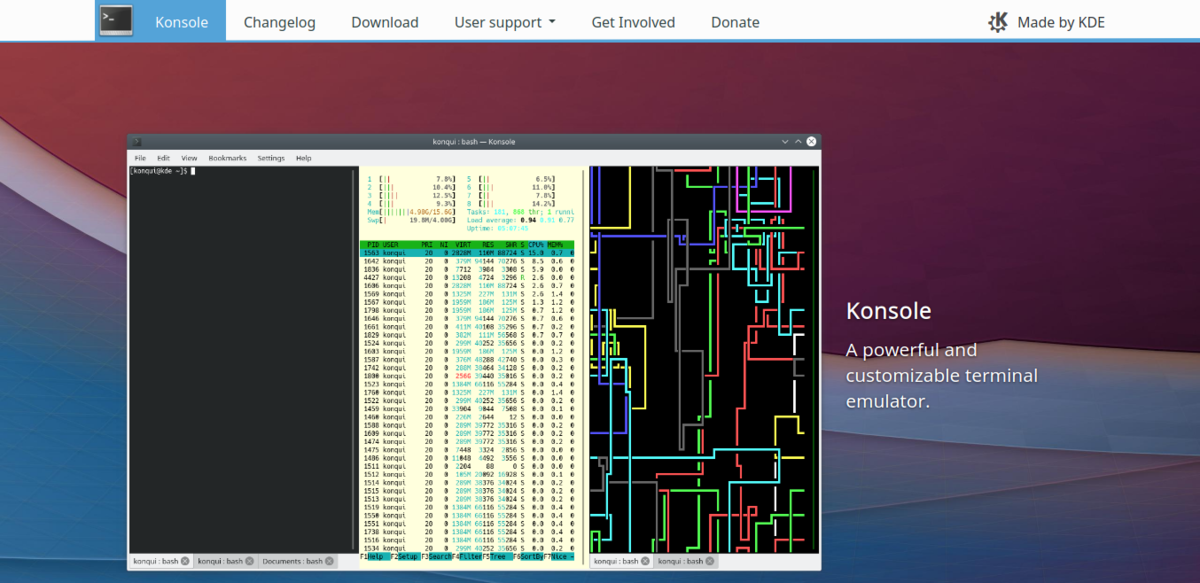Switch to the Documents : bash tab
The image size is (1200, 583).
pos(292,561)
